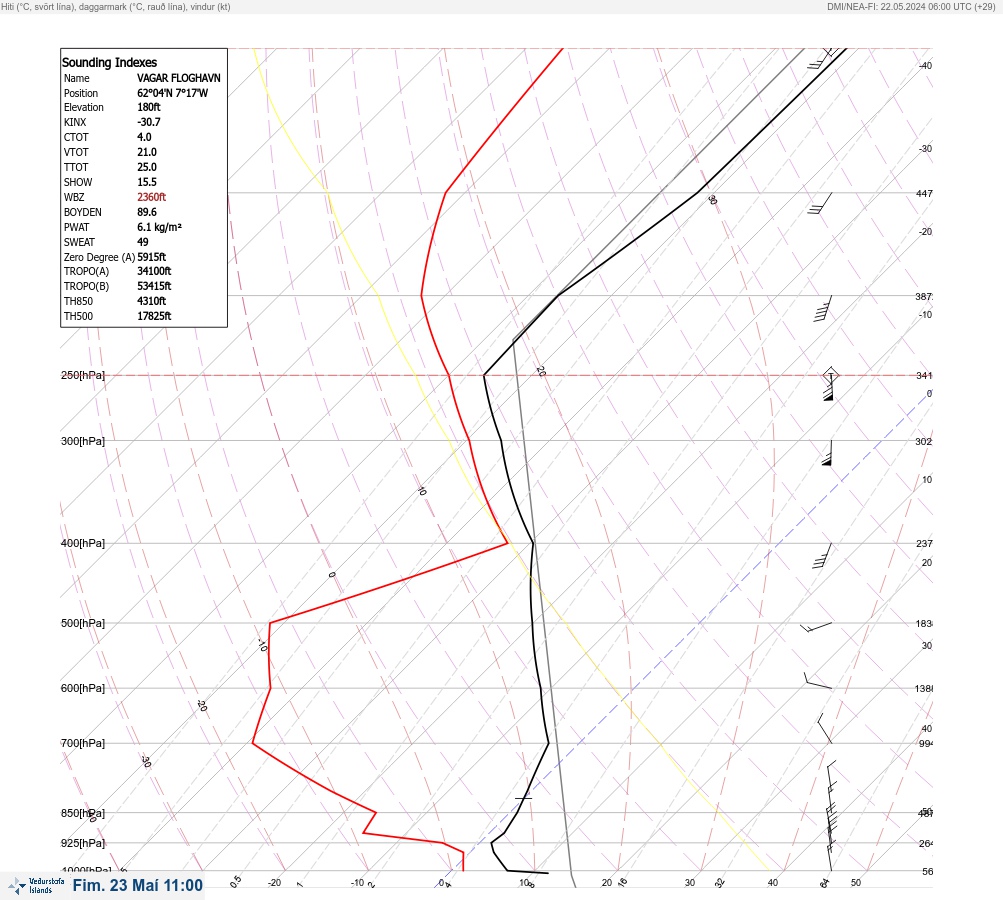Click the wind barb at 400 hPa level
This screenshot has width=1003, height=900.
(x=822, y=556)
